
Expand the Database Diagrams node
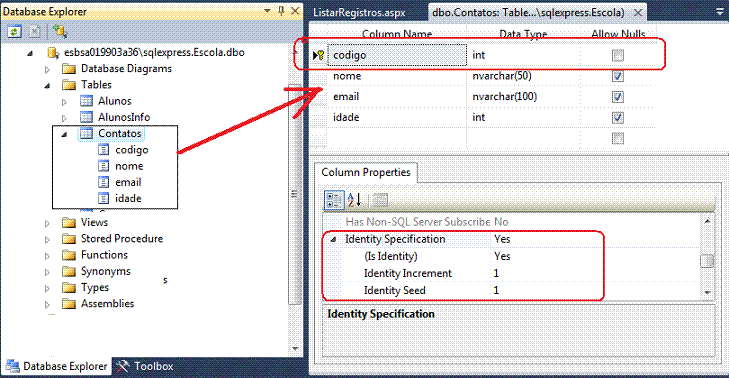tap(47, 70)
